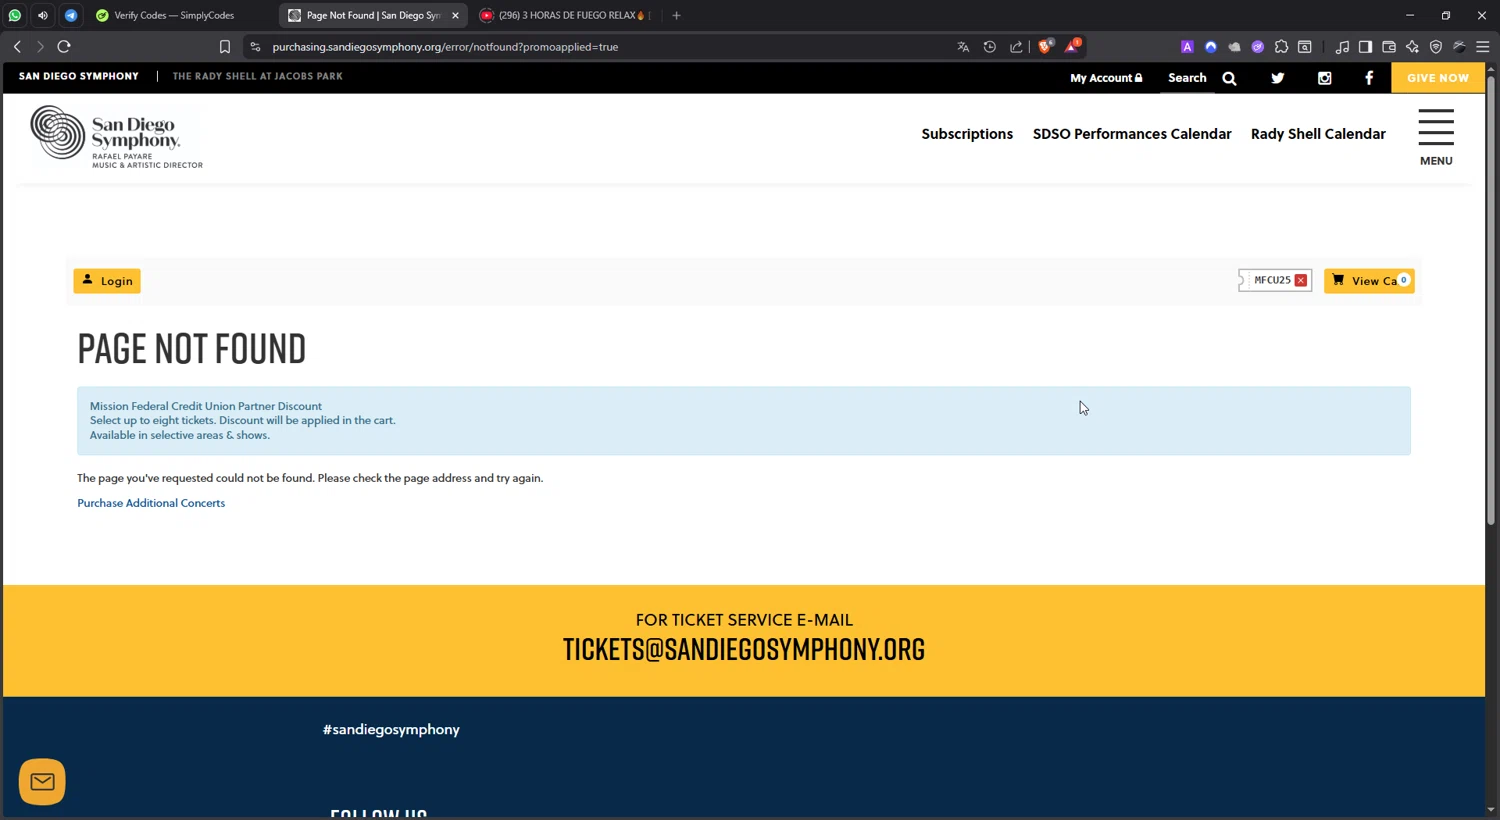Open Leo AI sparkle icon
Screen dimensions: 1500x820
coord(1412,46)
